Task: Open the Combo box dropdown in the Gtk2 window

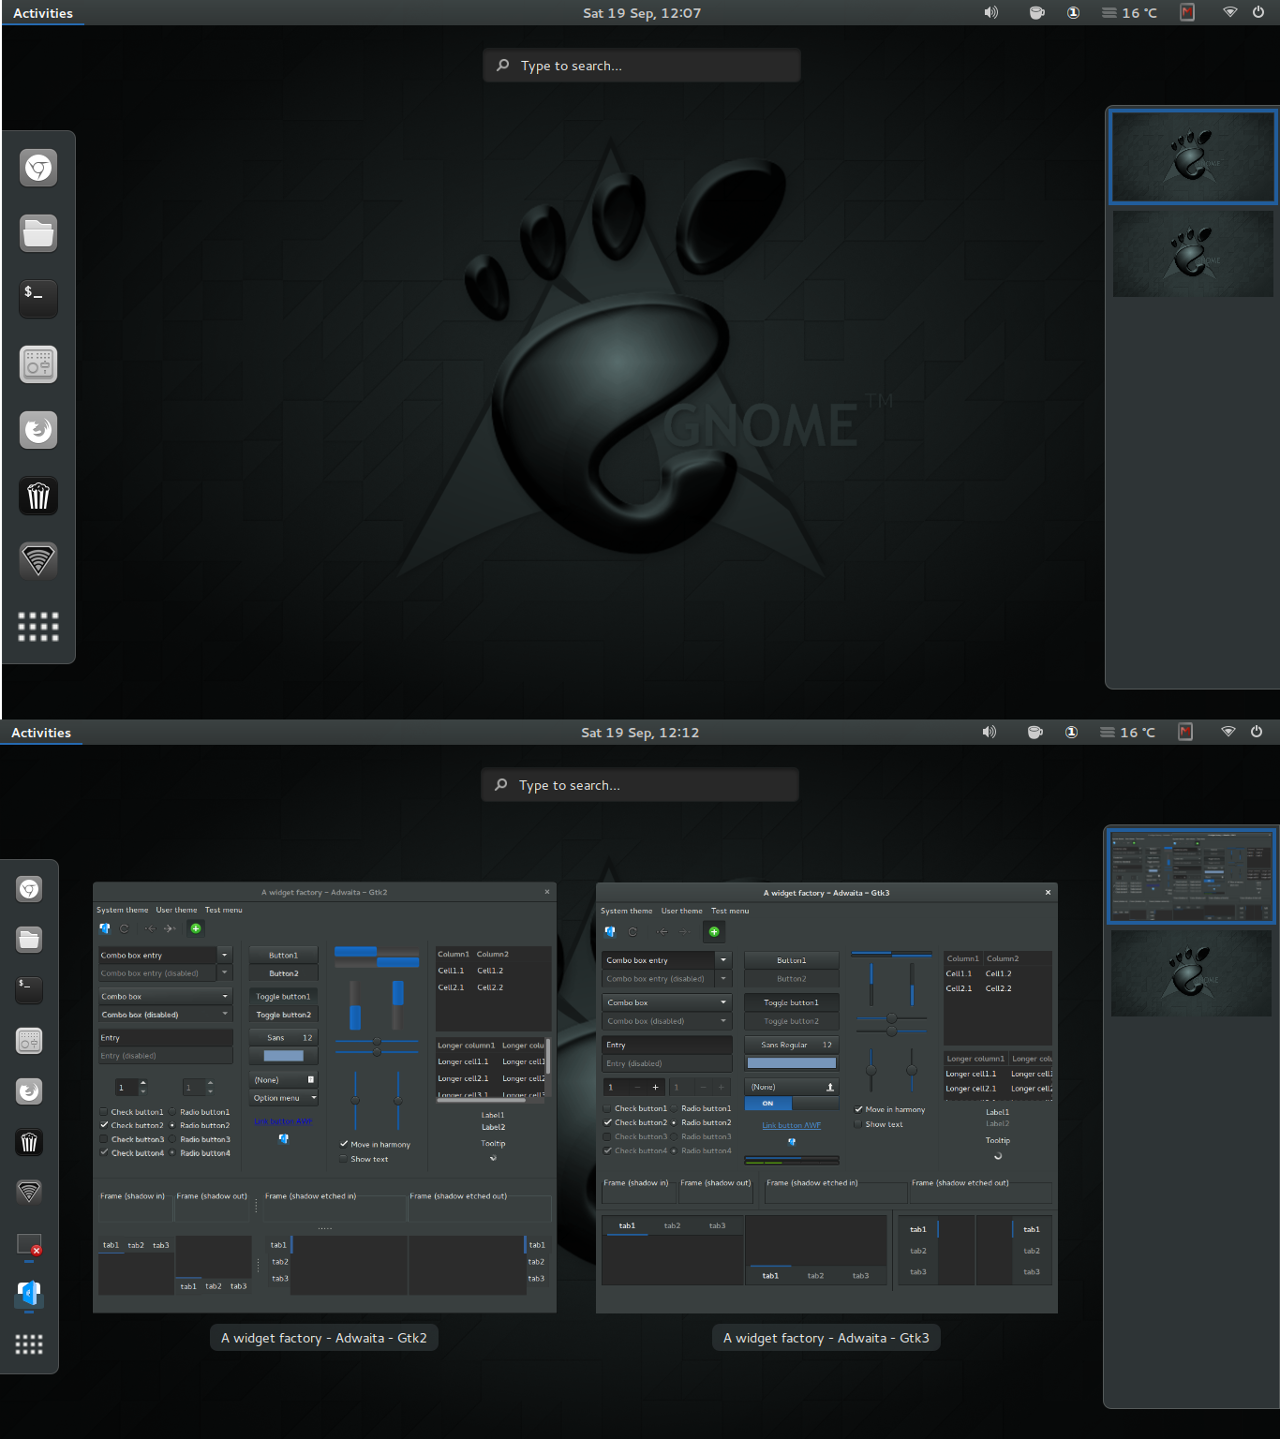Action: pyautogui.click(x=163, y=996)
